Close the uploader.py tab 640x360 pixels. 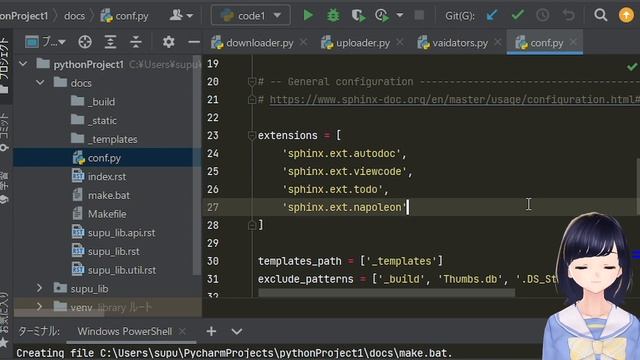point(400,42)
